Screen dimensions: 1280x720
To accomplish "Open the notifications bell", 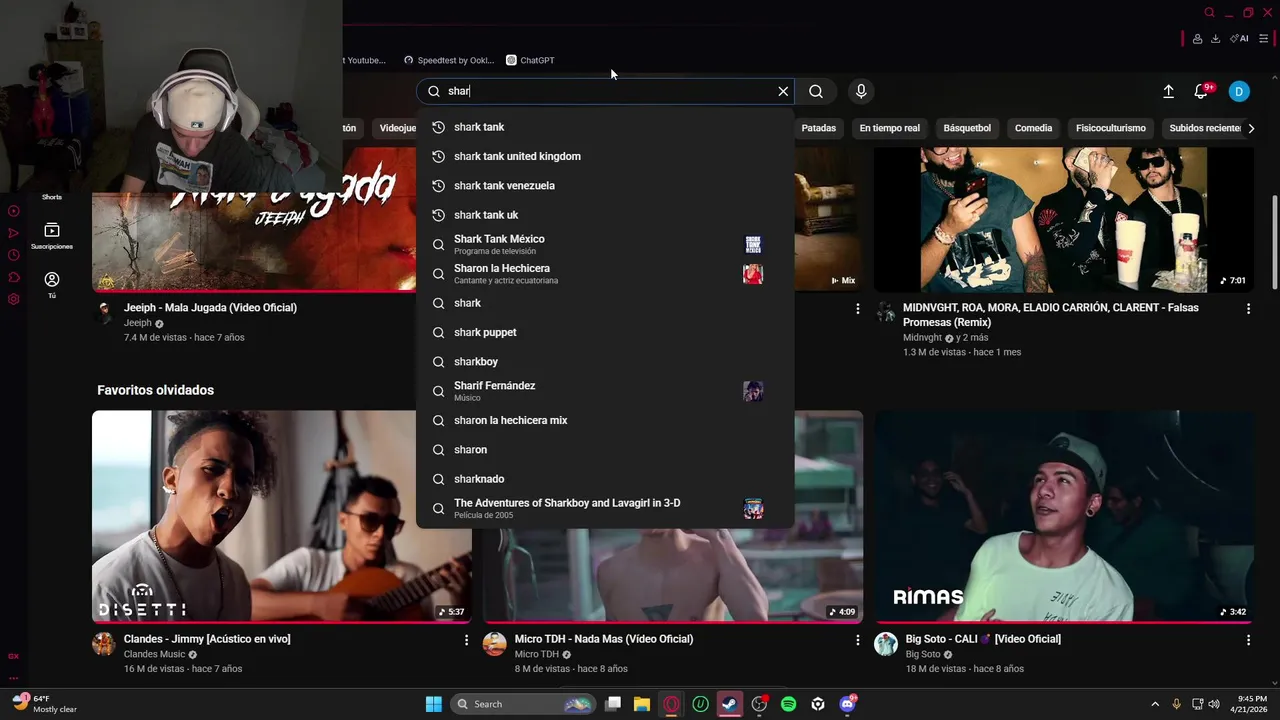I will (1201, 91).
